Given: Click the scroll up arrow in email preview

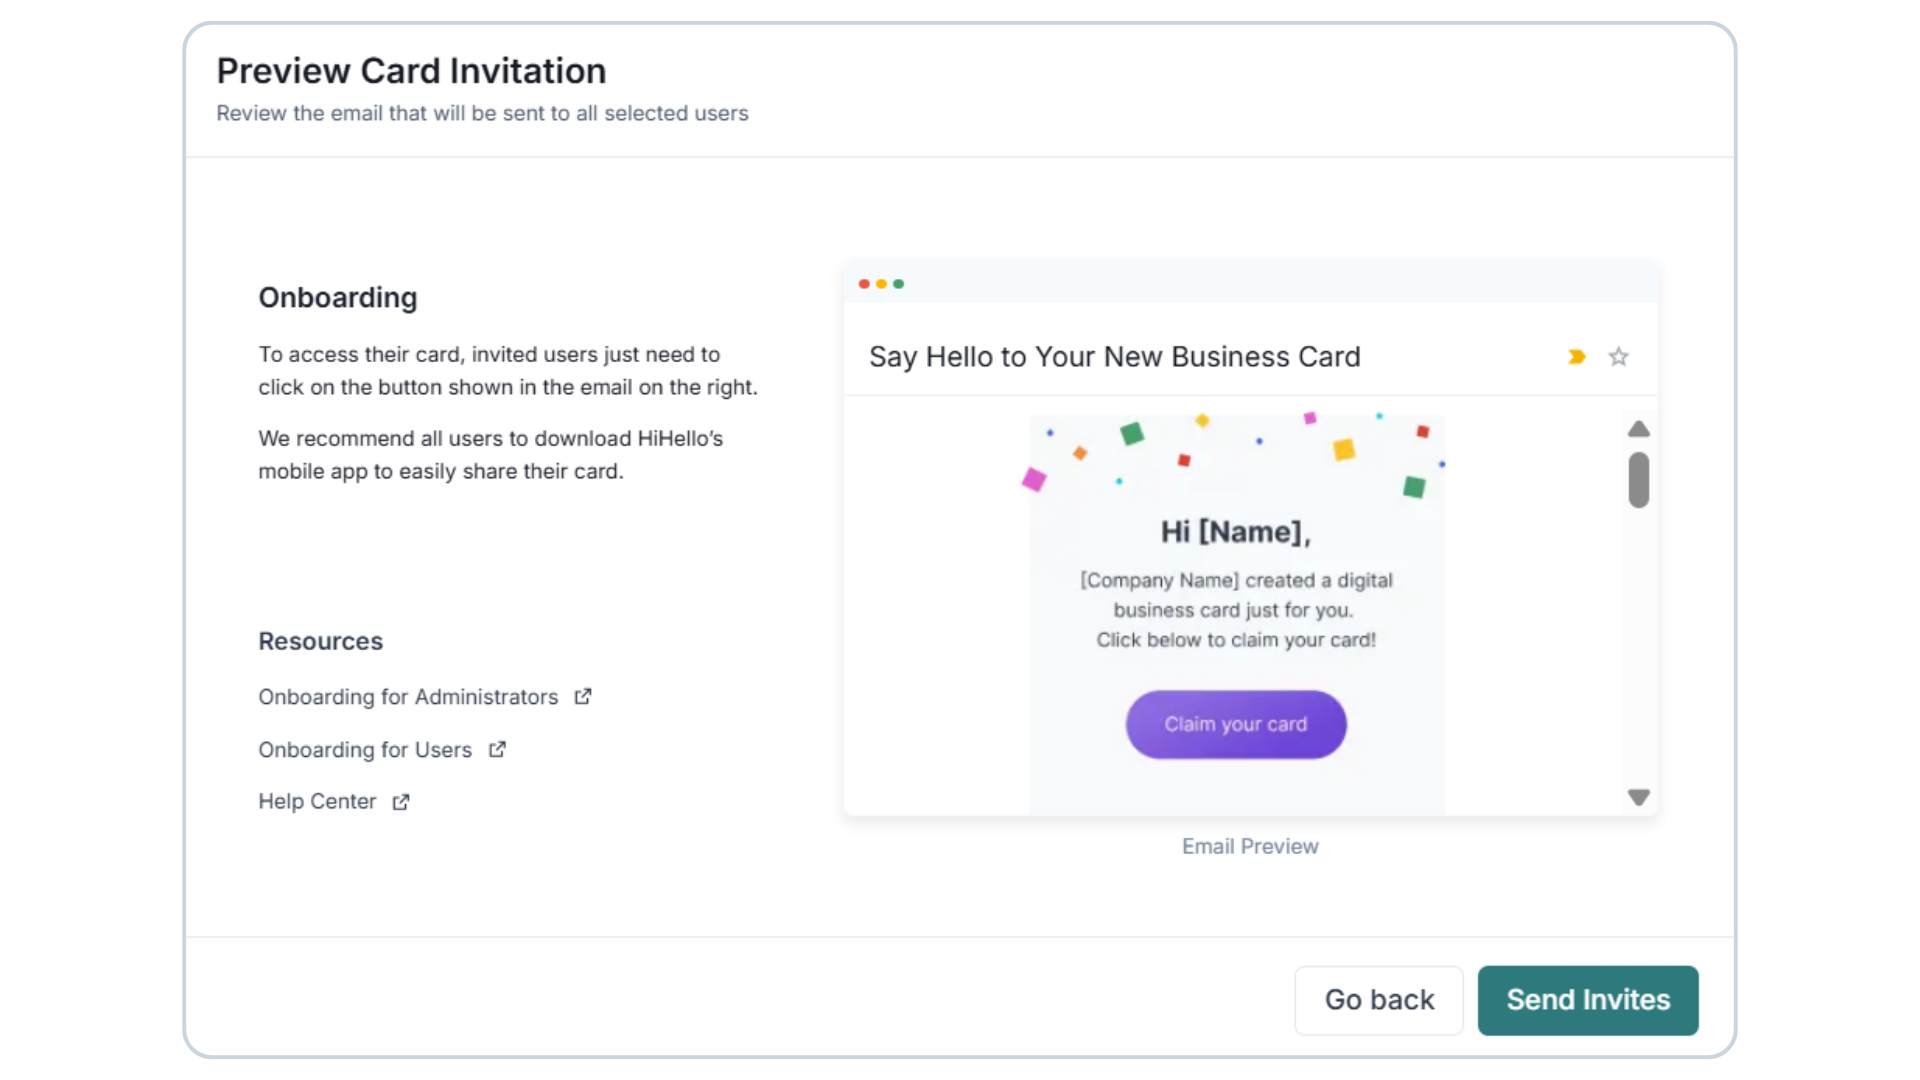Looking at the screenshot, I should point(1638,429).
